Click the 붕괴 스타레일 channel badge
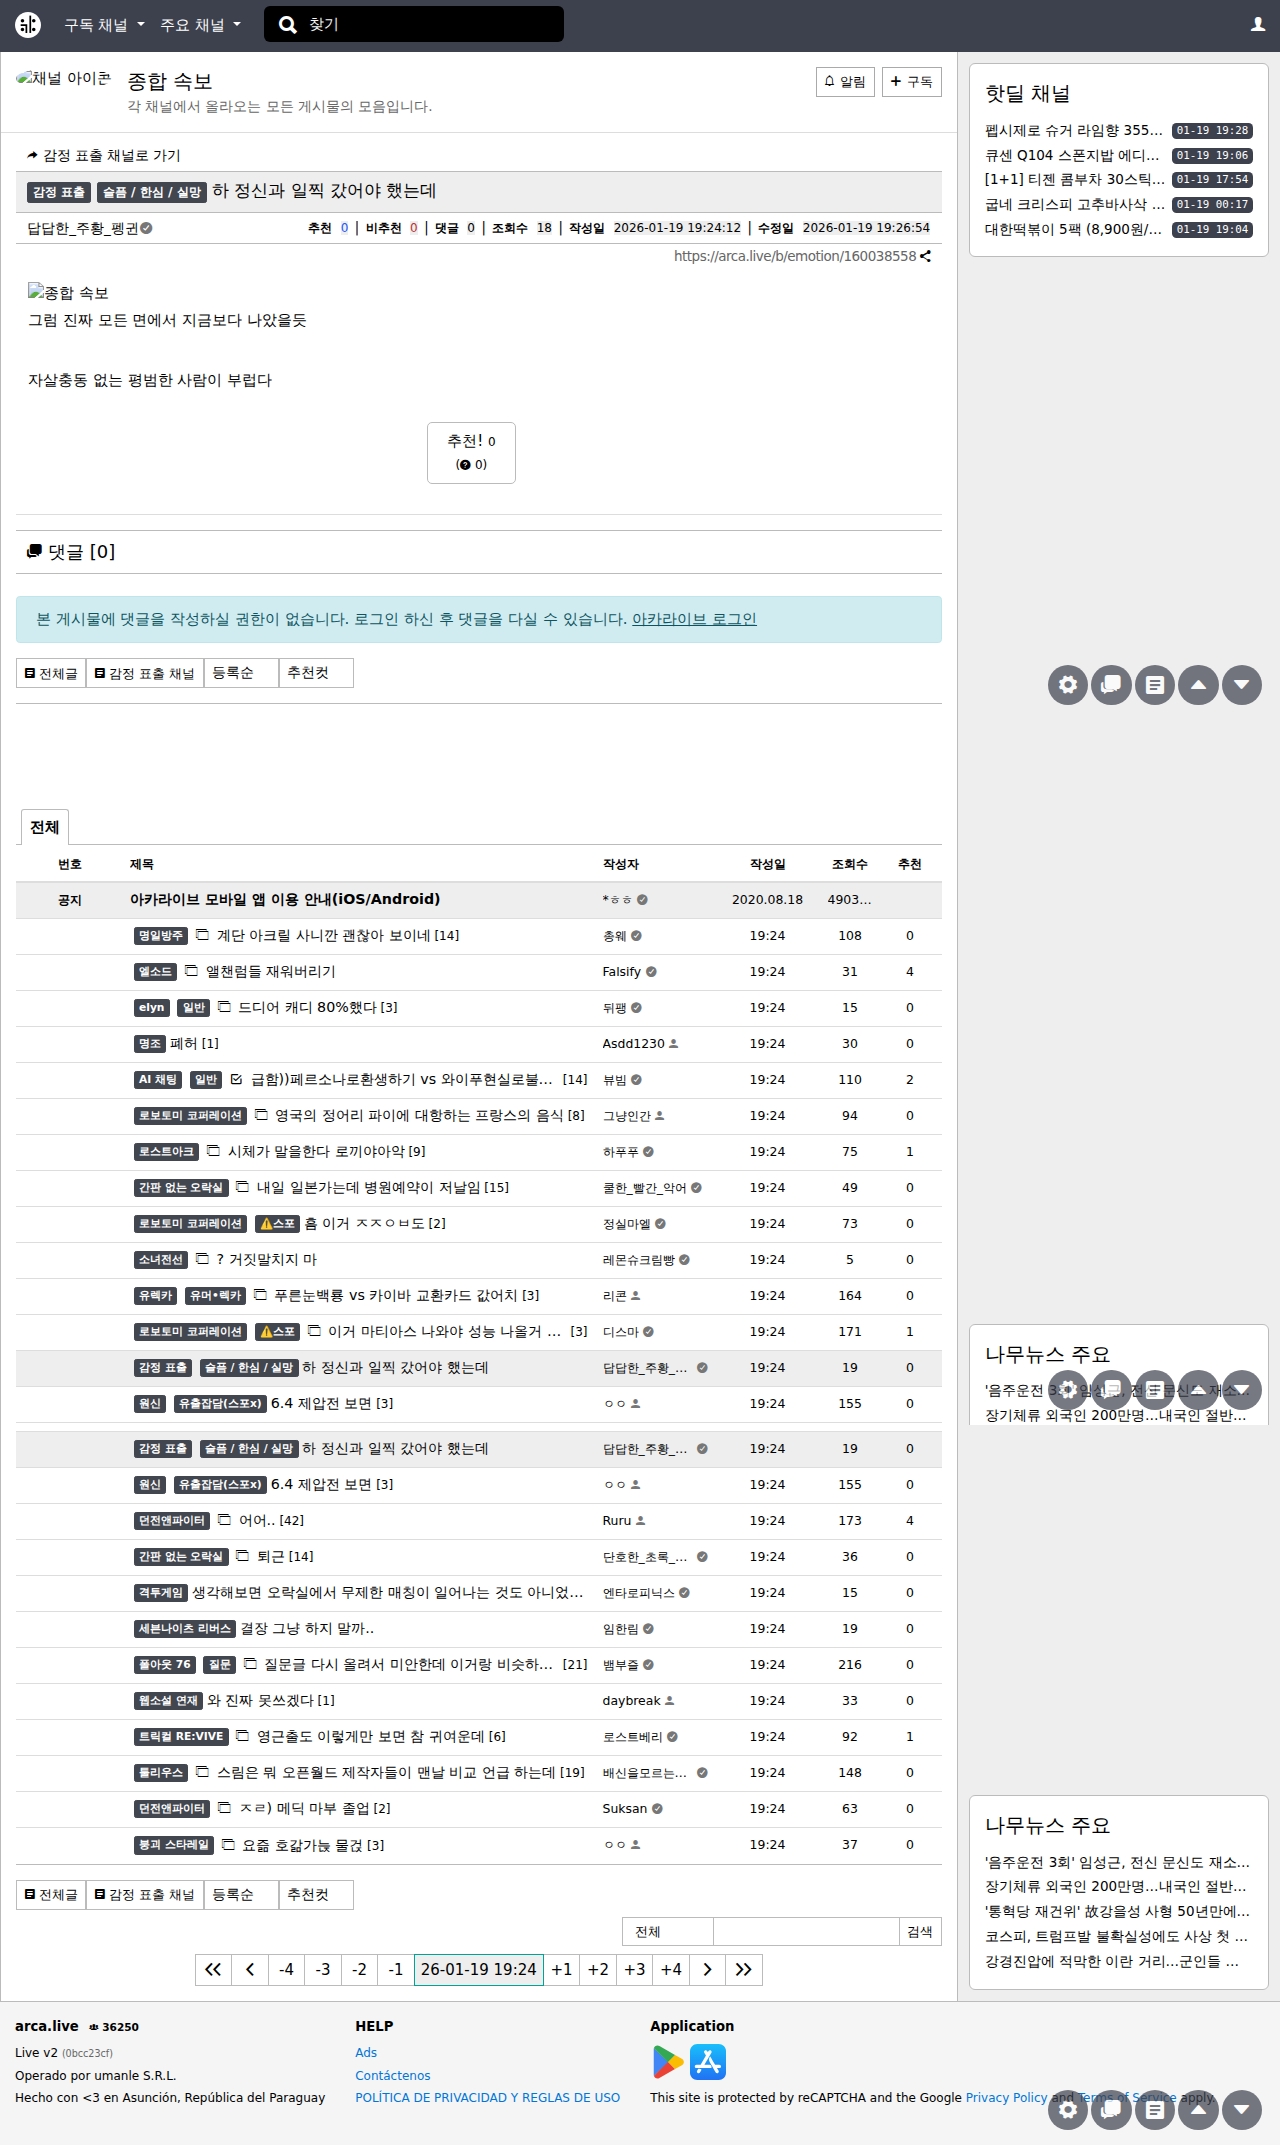This screenshot has width=1280, height=2145. pos(174,1845)
